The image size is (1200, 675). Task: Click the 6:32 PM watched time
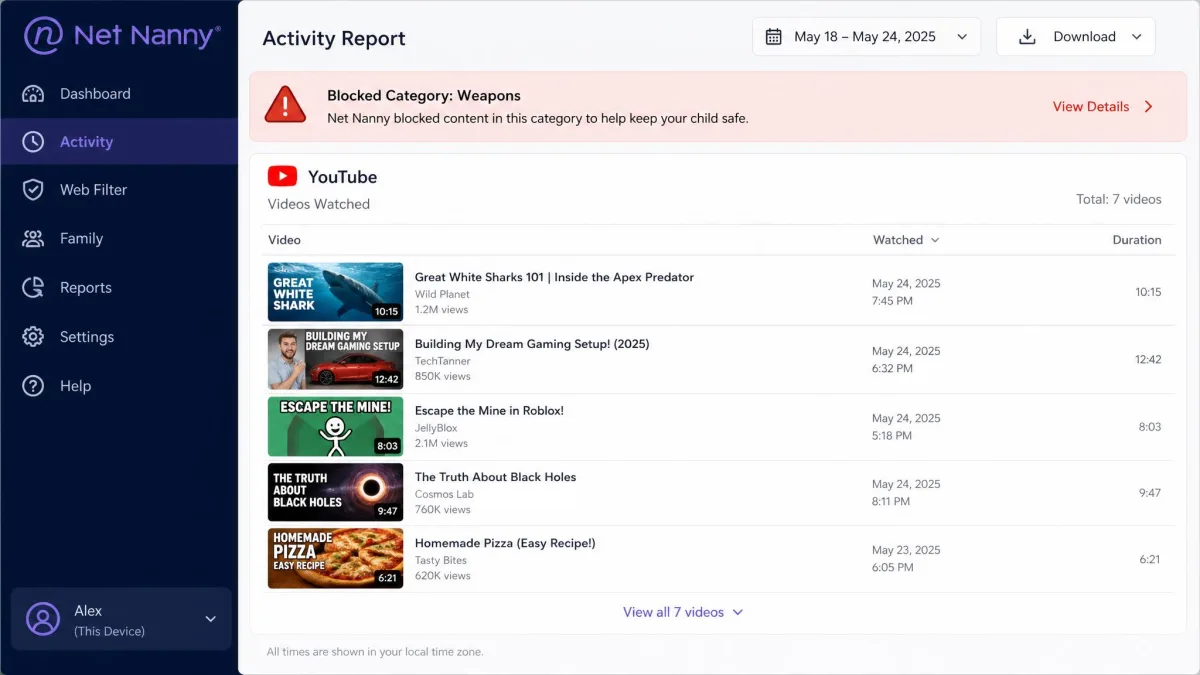pos(892,368)
